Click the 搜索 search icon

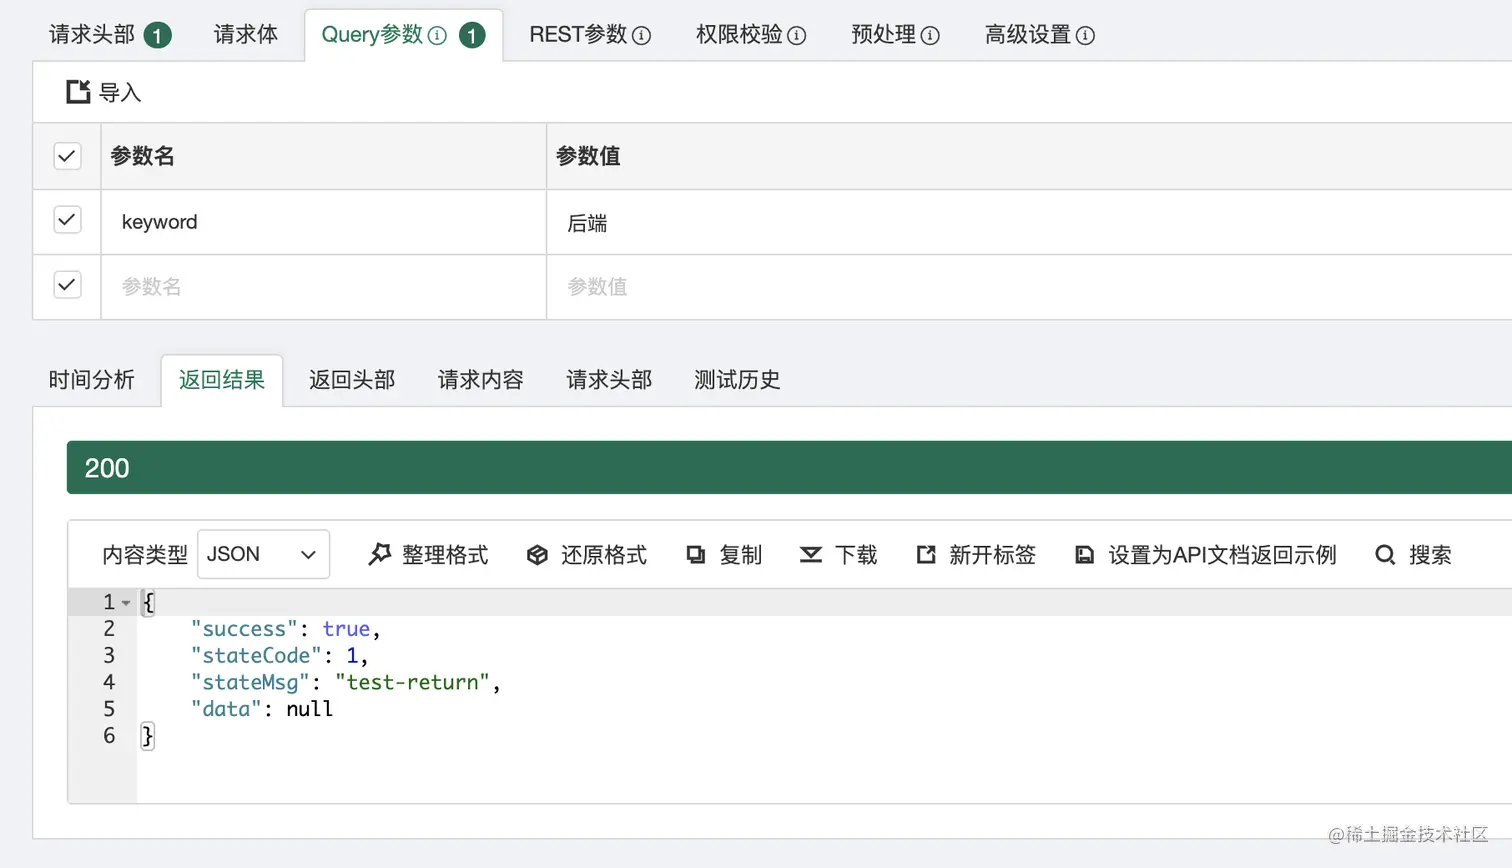[1385, 554]
